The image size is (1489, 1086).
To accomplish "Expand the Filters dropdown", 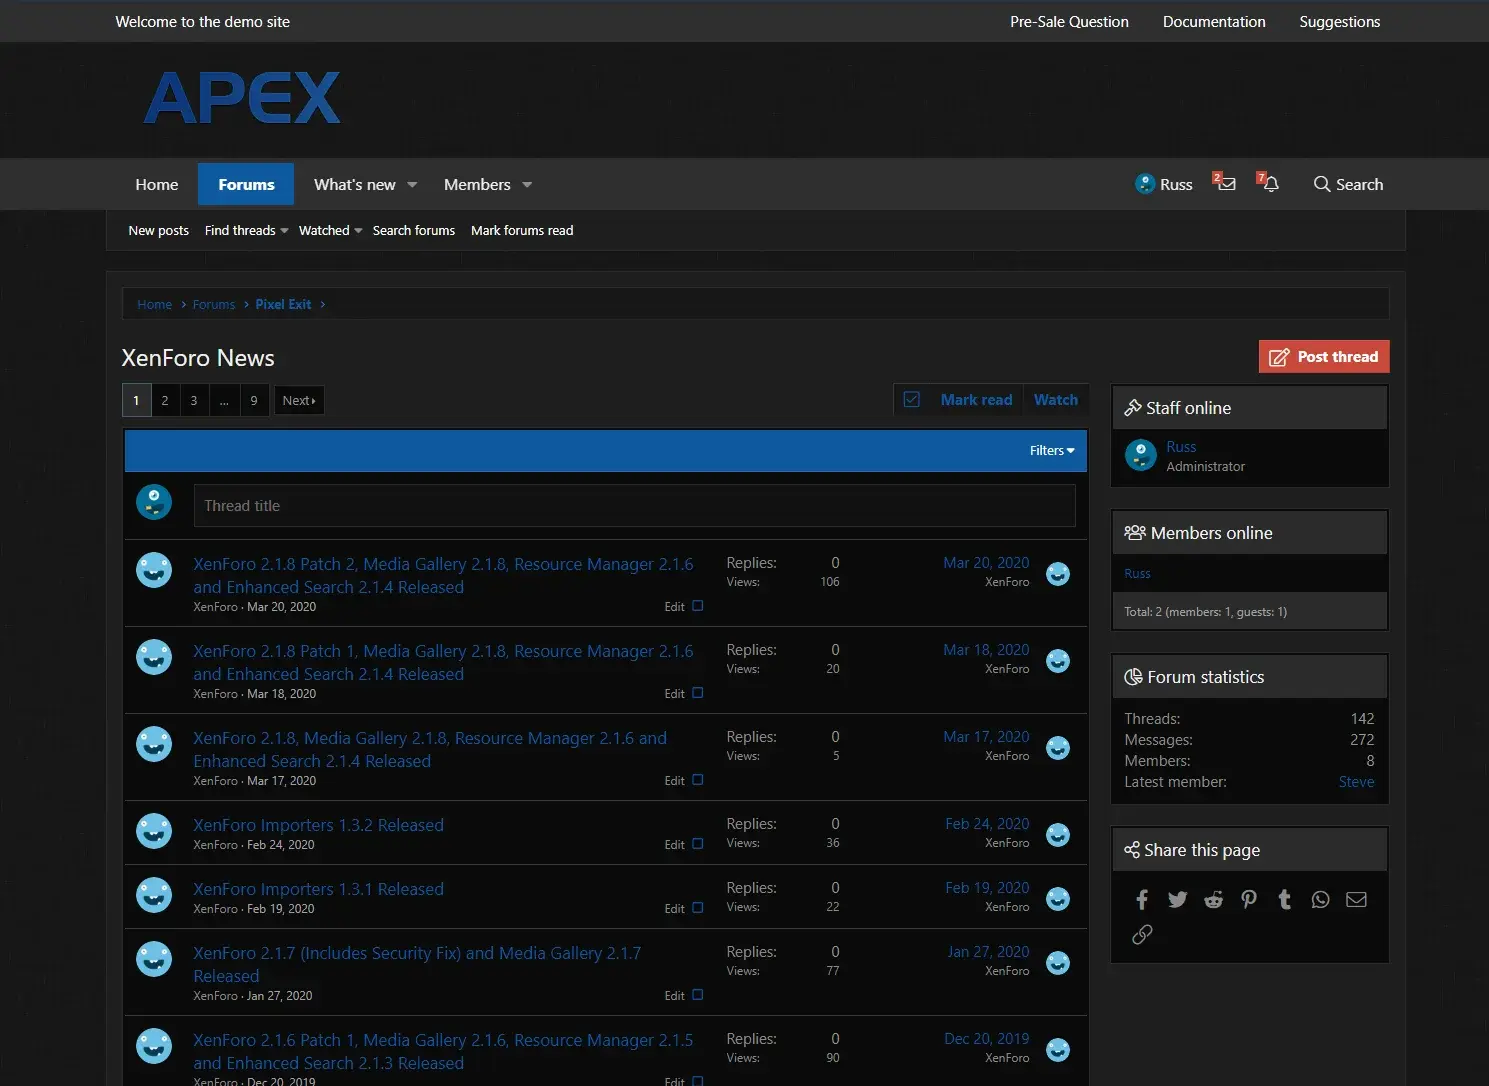I will point(1052,451).
